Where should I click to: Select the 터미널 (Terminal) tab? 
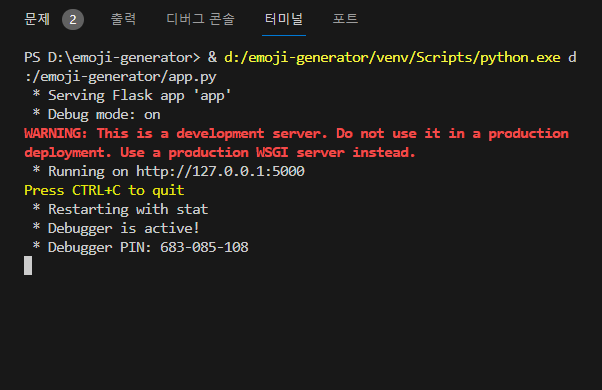(284, 19)
